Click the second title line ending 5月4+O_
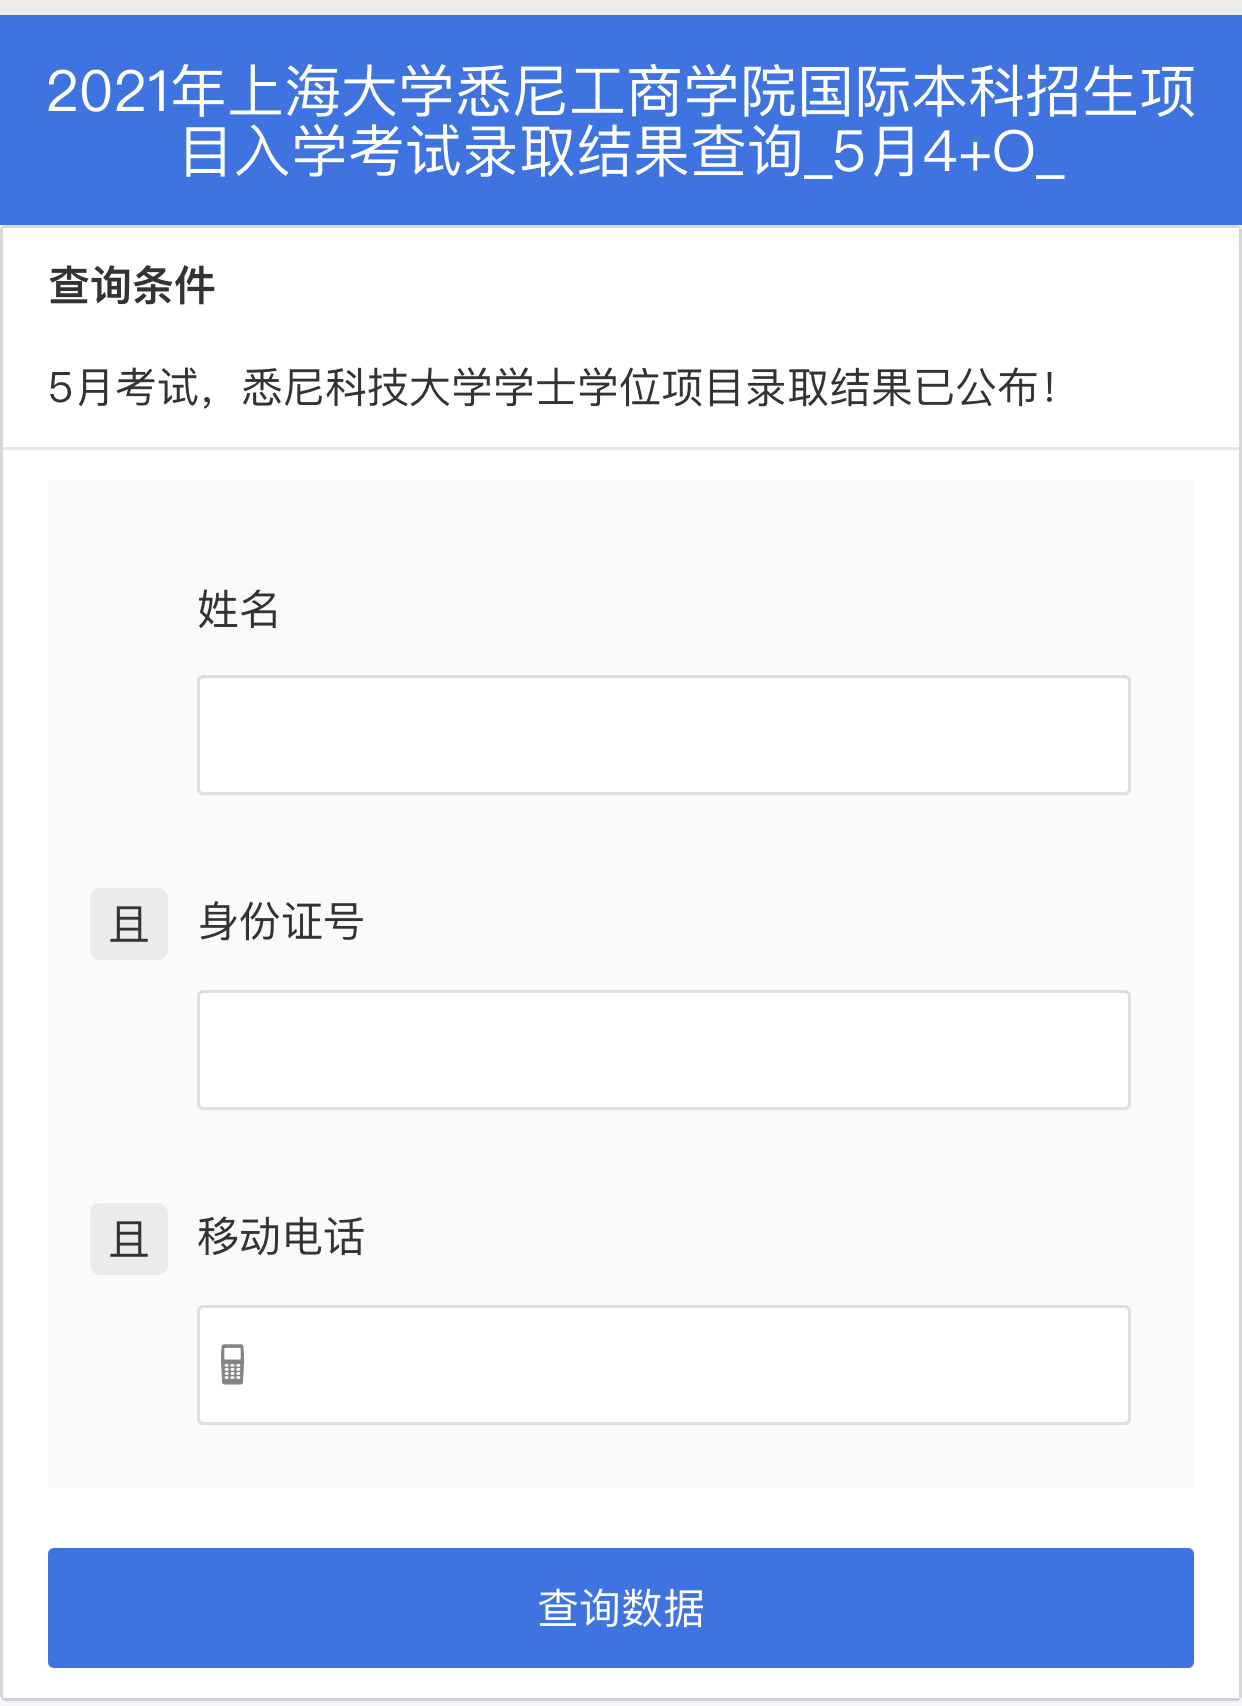This screenshot has height=1706, width=1242. [x=621, y=153]
